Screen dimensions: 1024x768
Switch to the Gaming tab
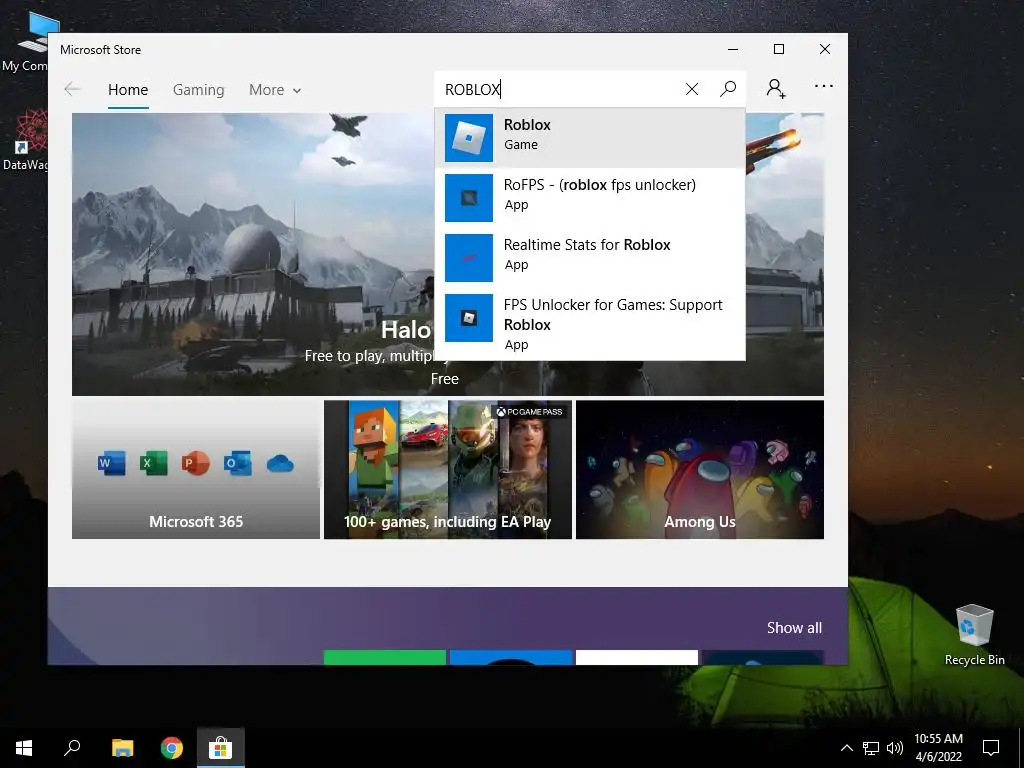[199, 89]
